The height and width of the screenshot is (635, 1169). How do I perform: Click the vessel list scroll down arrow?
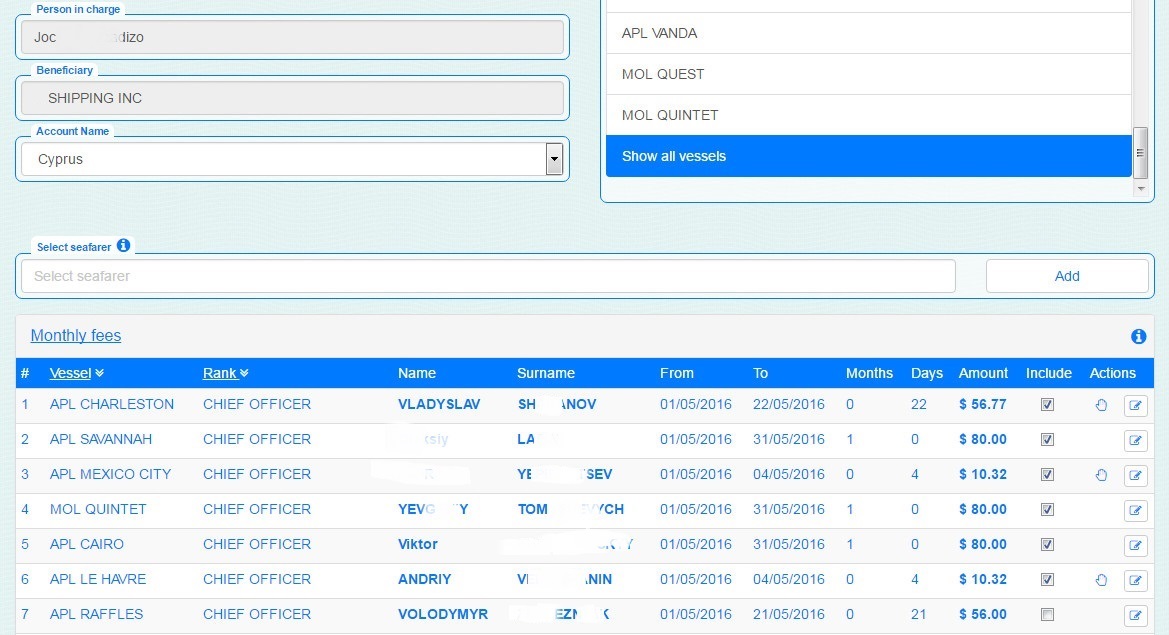click(x=1141, y=189)
